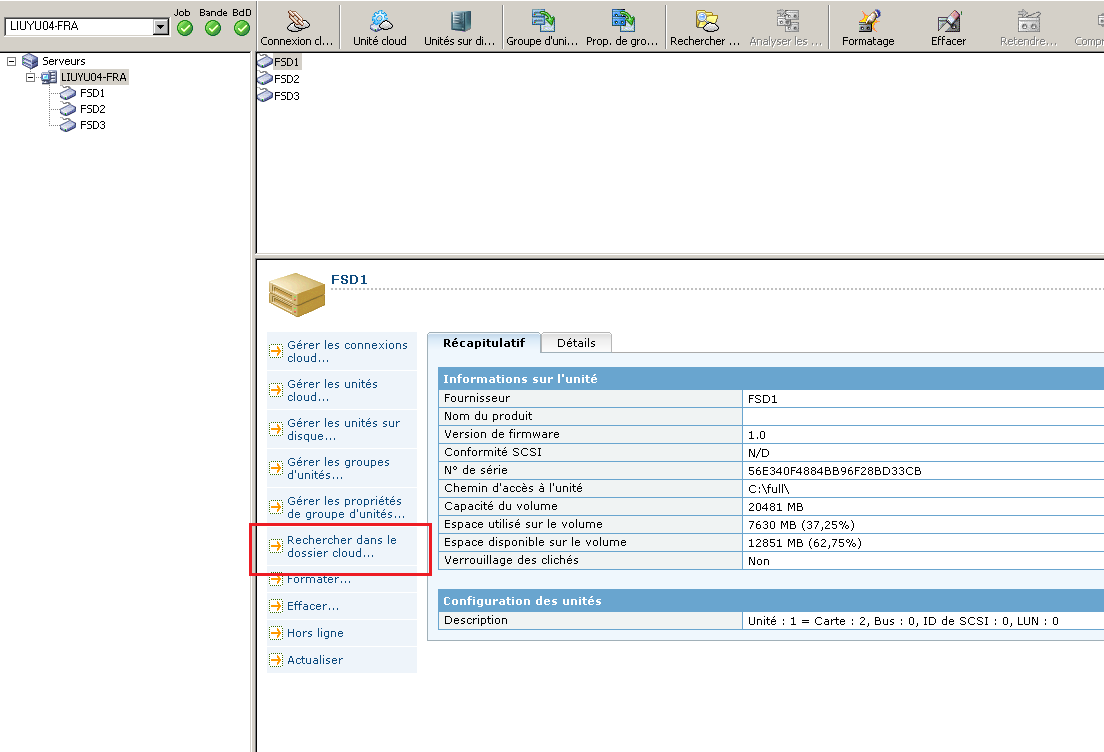Screen dimensions: 1104x752
Task: Select FSD3 in the upper device list
Action: click(x=286, y=96)
